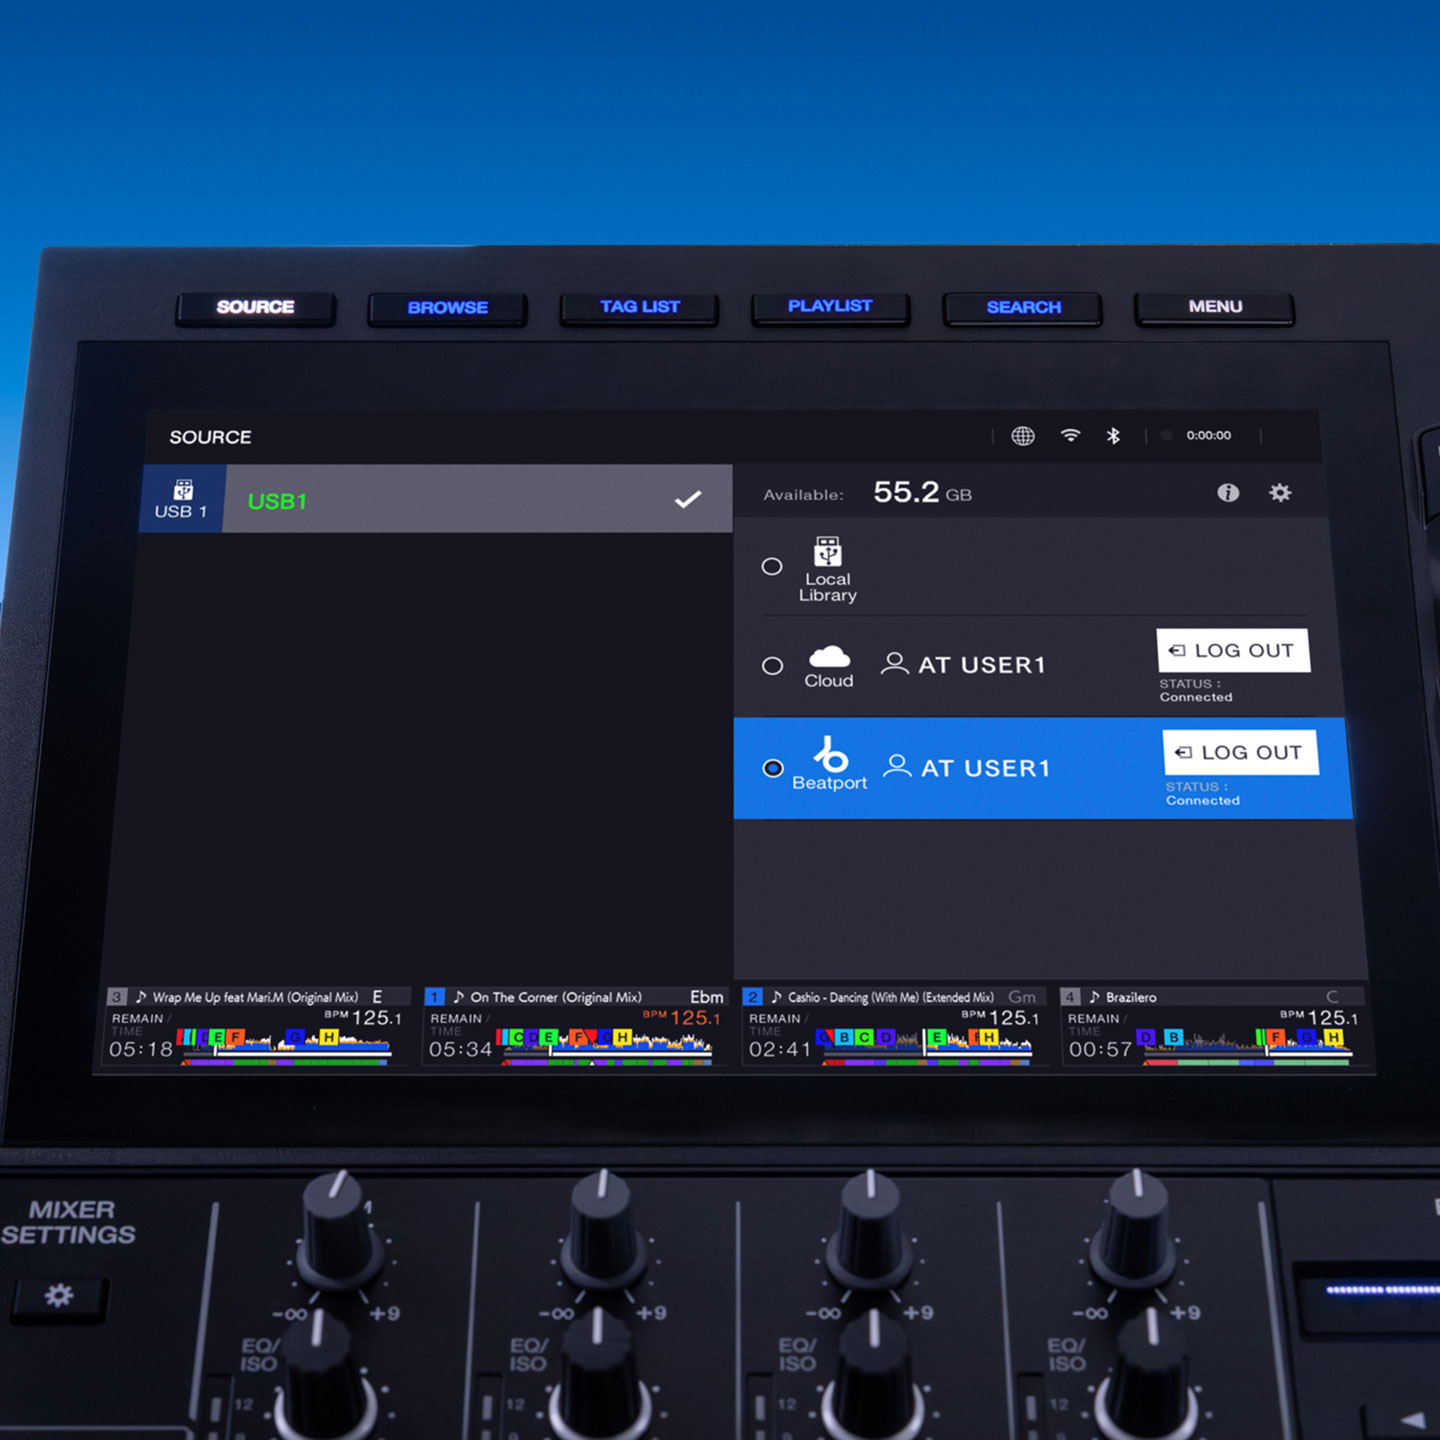The image size is (1440, 1440).
Task: Select the Local Library radio button
Action: 772,566
